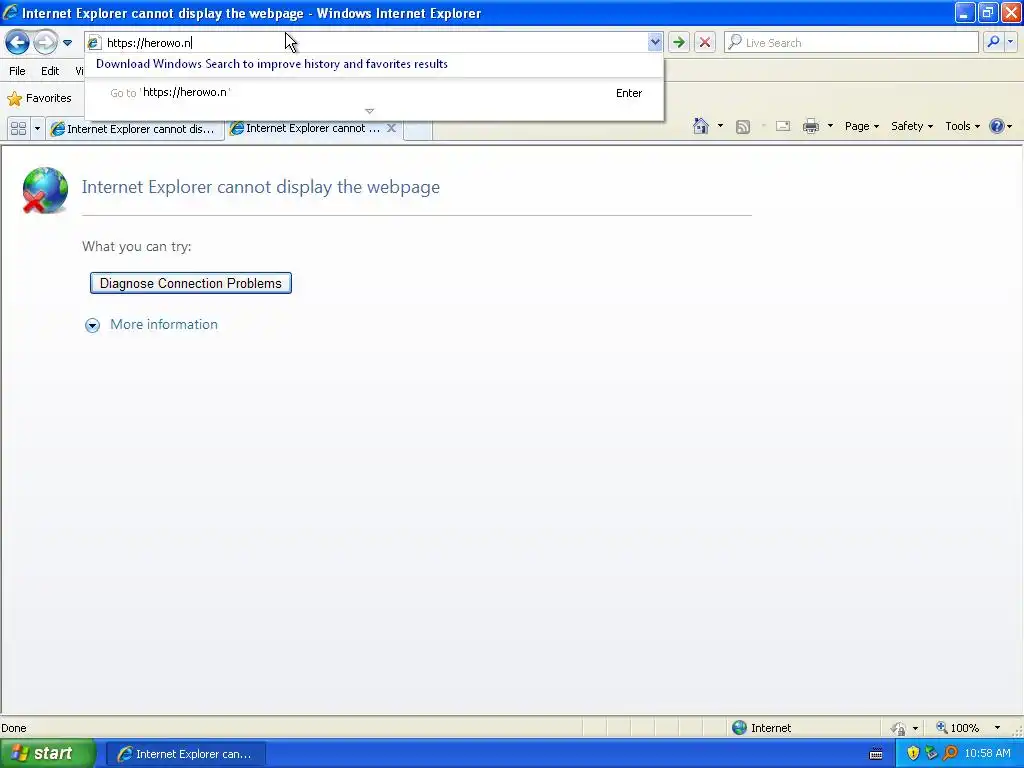The height and width of the screenshot is (768, 1024).
Task: Expand the address bar history dropdown
Action: point(655,43)
